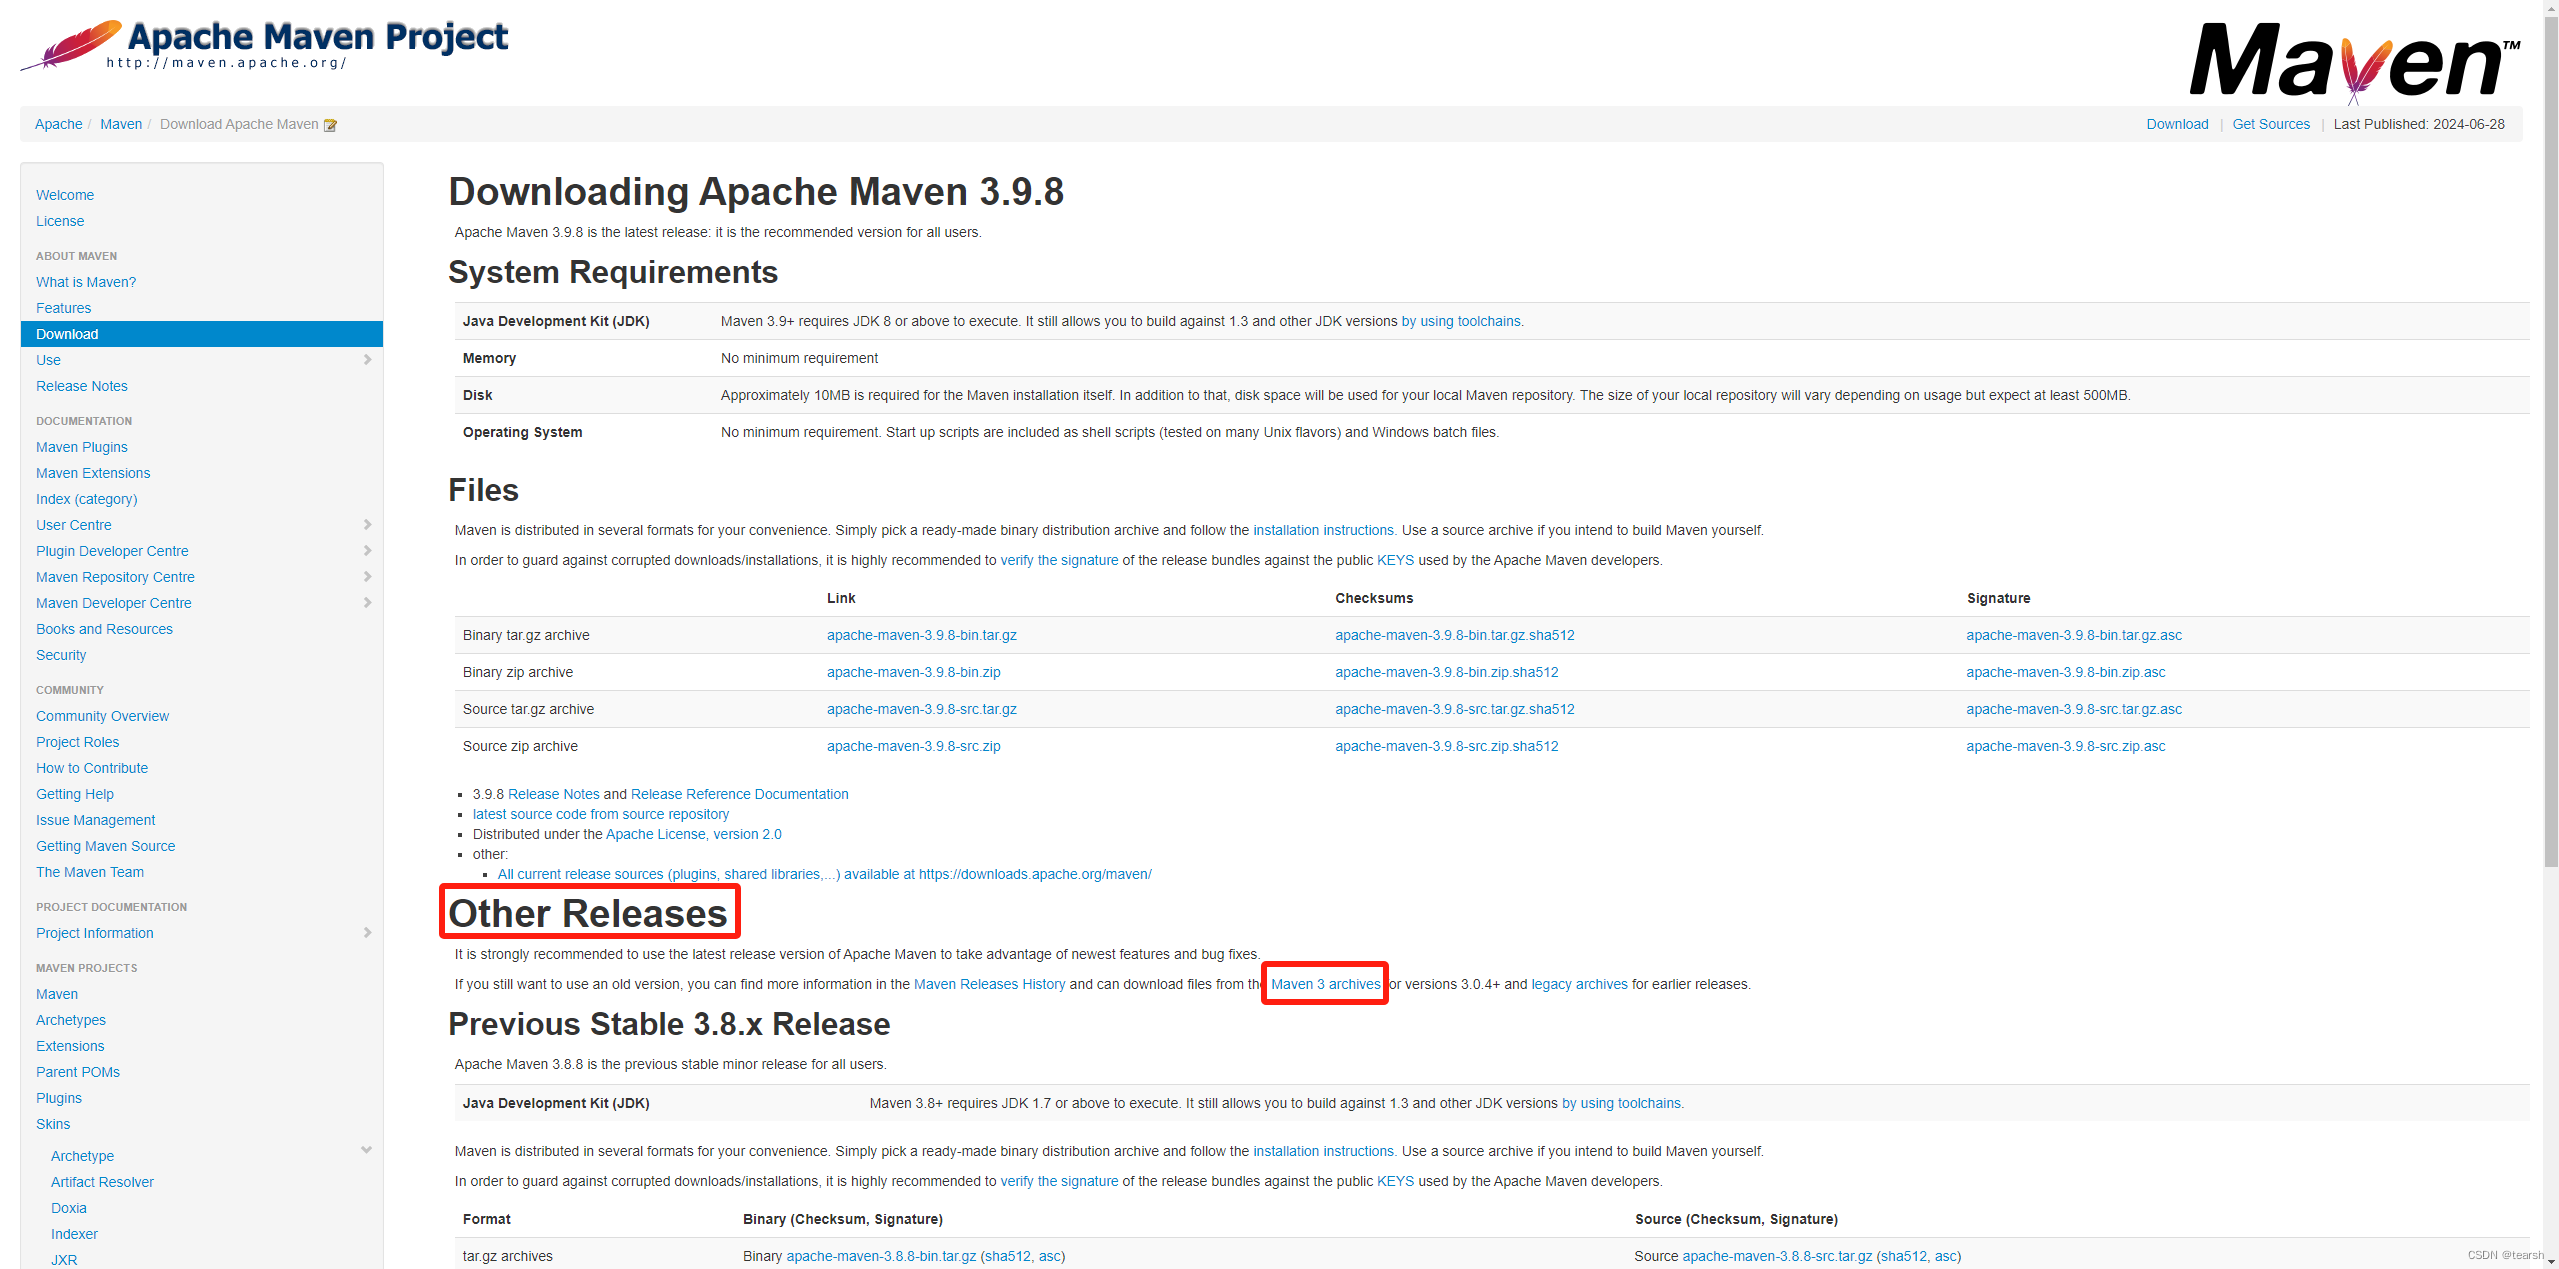Click Get Sources at top right
2559x1269 pixels.
[x=2270, y=124]
